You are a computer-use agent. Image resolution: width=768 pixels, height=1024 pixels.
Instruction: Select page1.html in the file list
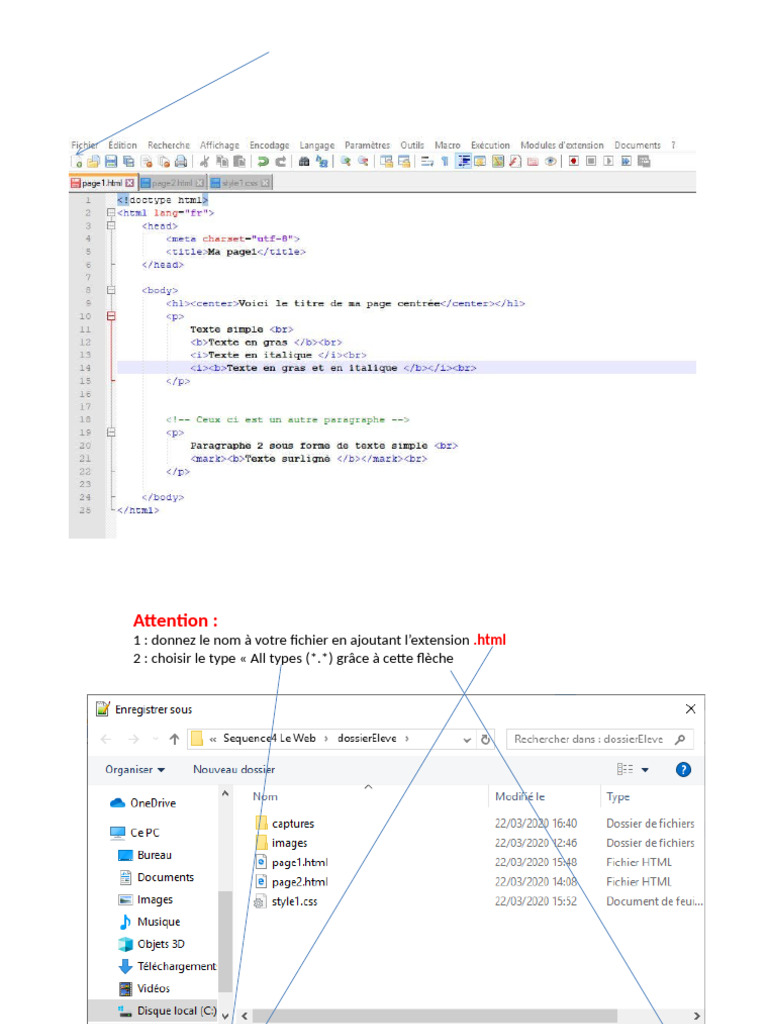tap(299, 862)
